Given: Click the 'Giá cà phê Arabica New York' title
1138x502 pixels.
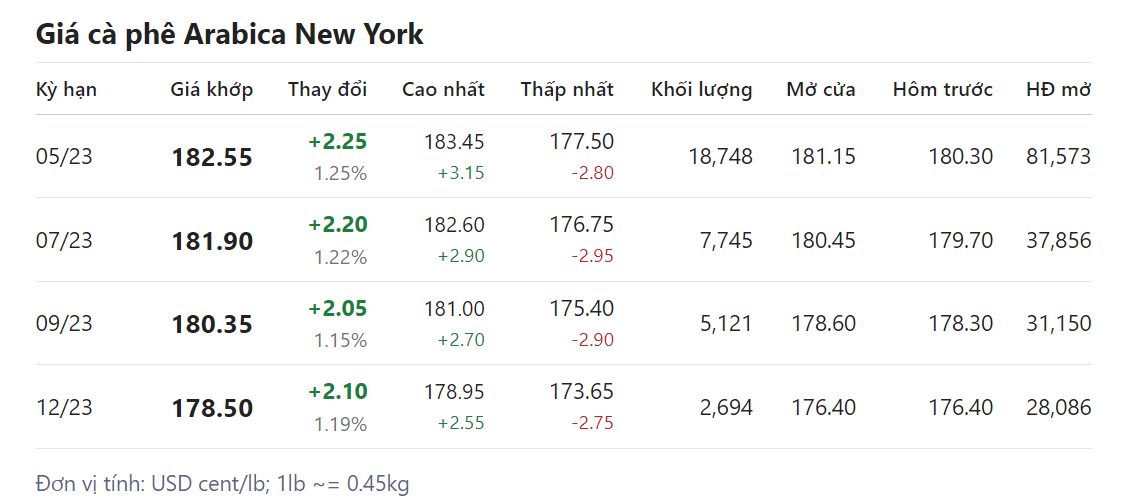Looking at the screenshot, I should click(229, 35).
